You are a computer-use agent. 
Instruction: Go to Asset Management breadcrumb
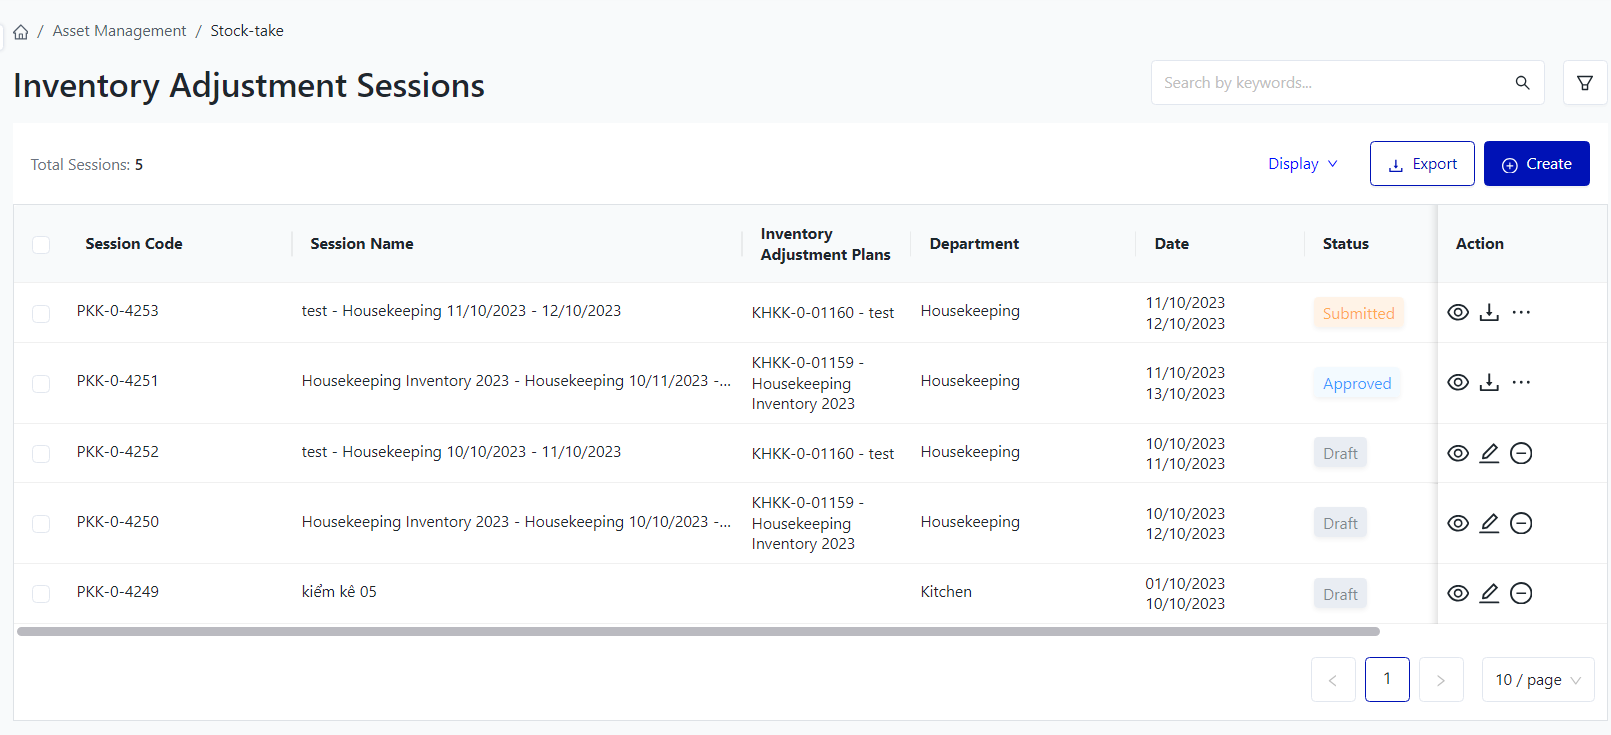(x=119, y=31)
